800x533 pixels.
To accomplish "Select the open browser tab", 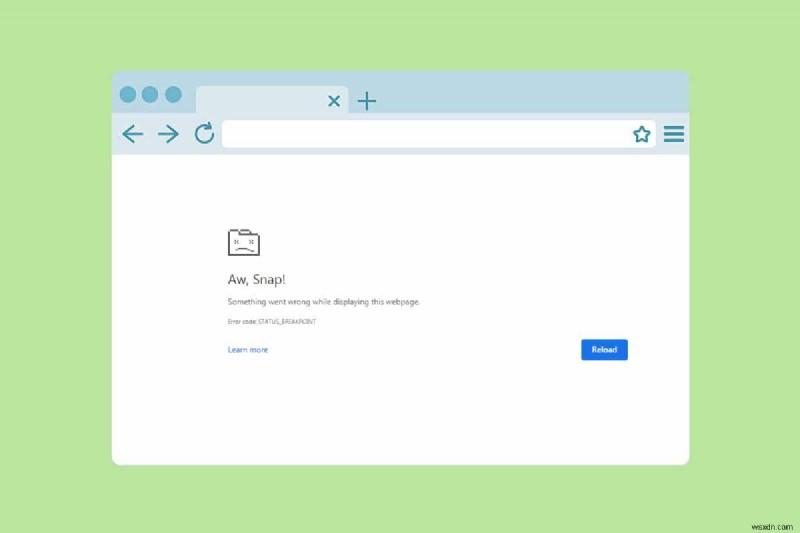I will pos(272,99).
